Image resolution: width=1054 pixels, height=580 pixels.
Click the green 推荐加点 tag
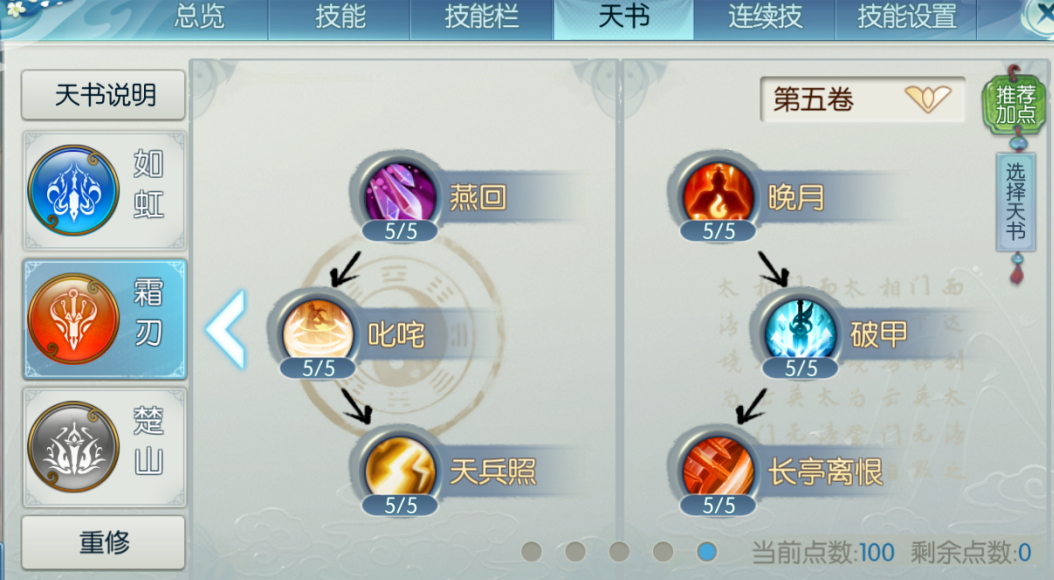click(1015, 104)
